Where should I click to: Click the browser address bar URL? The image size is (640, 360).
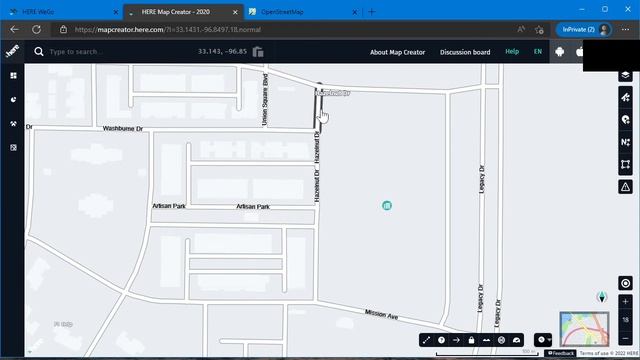coord(167,30)
